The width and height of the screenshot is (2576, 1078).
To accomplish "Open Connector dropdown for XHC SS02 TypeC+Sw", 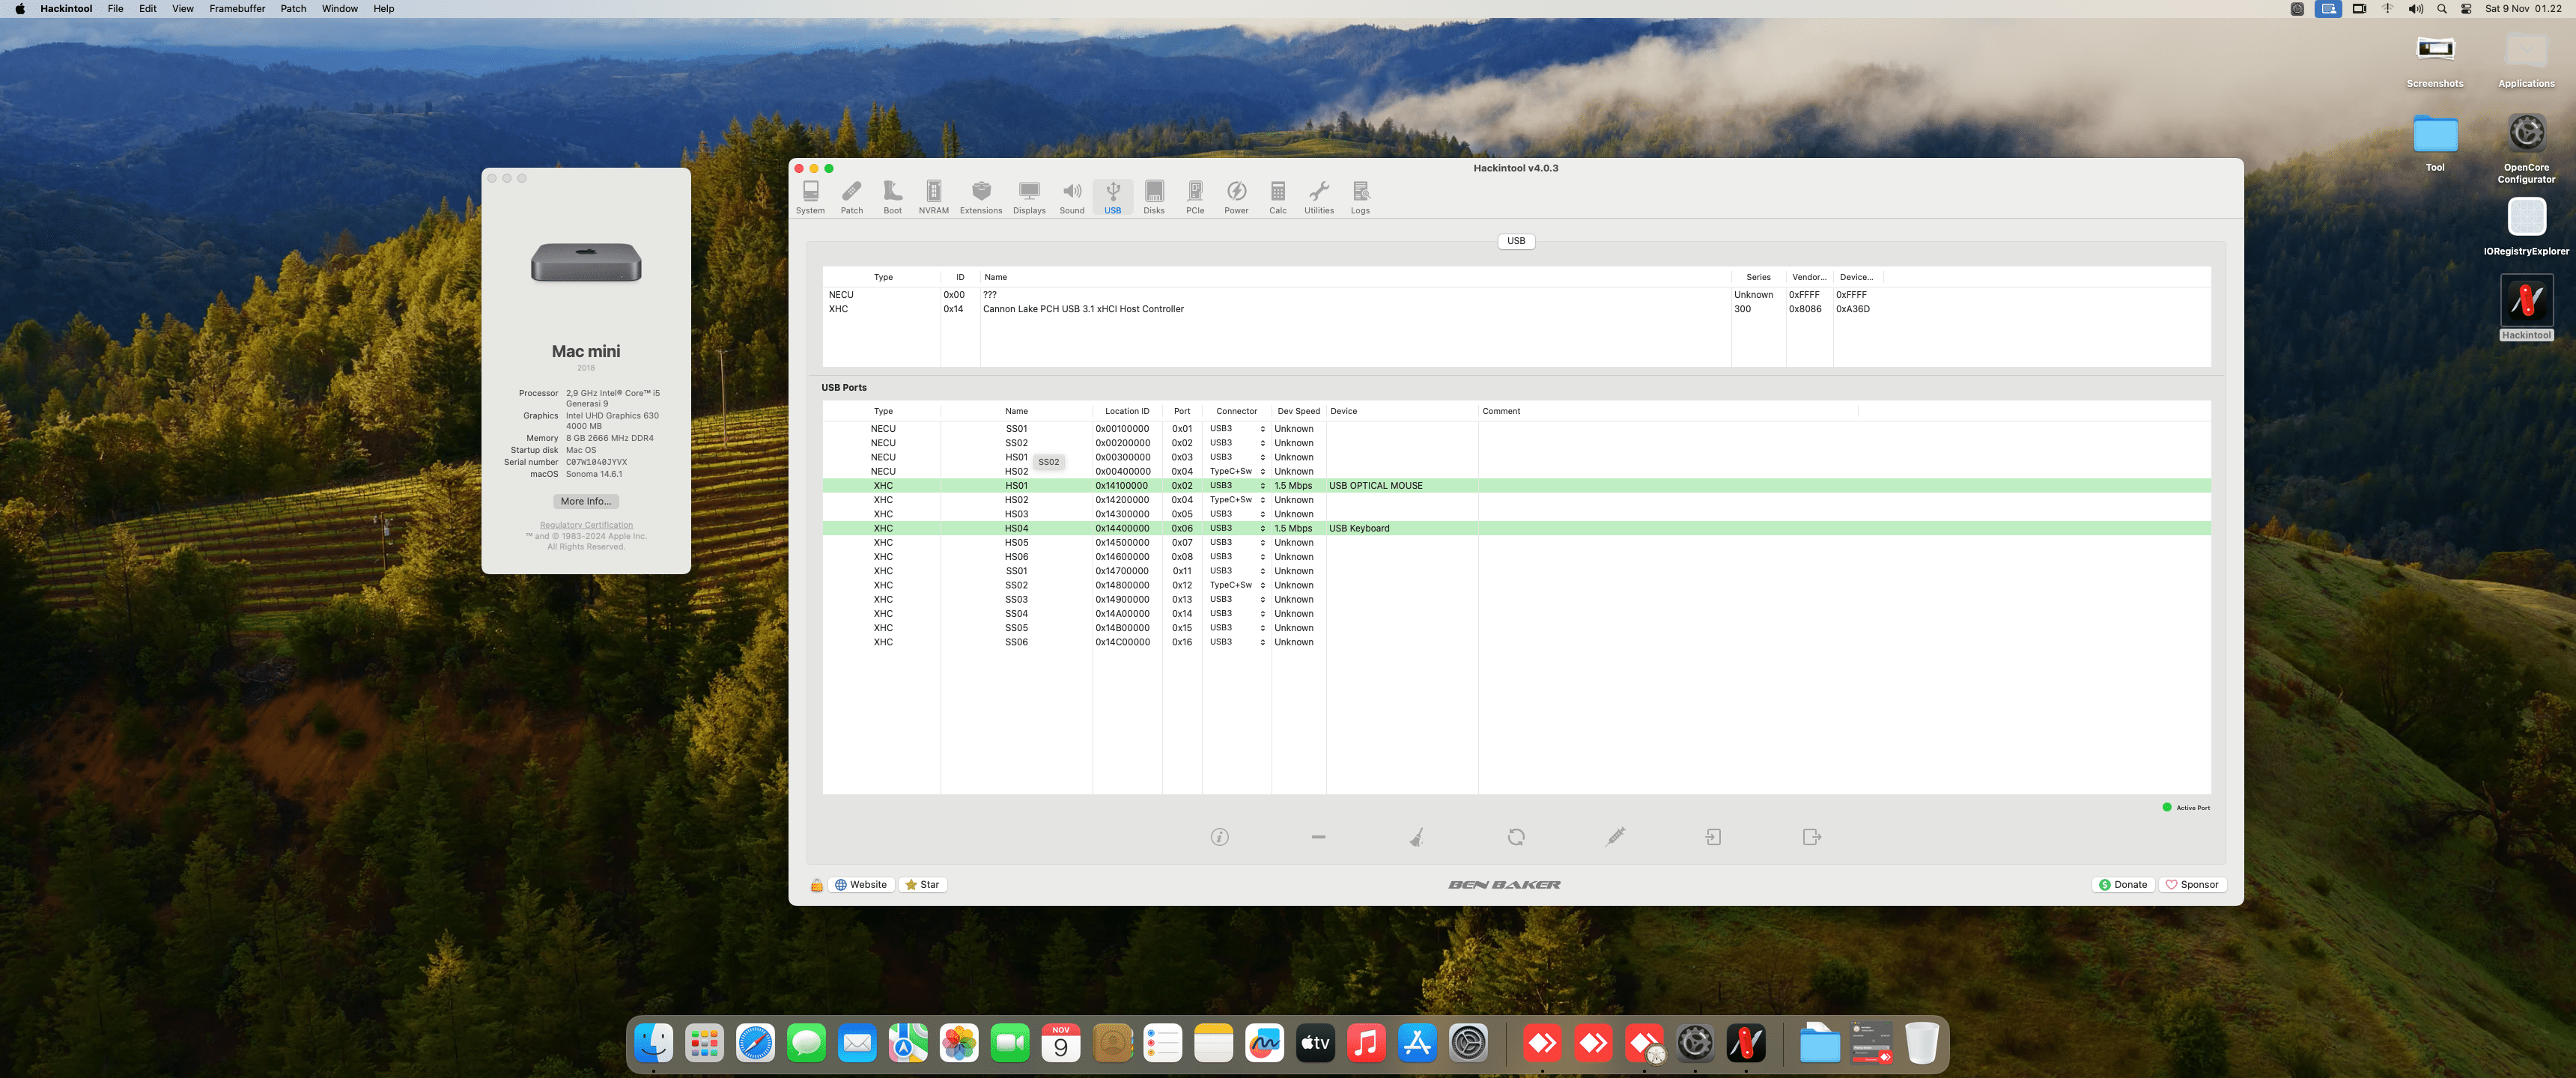I will 1236,586.
